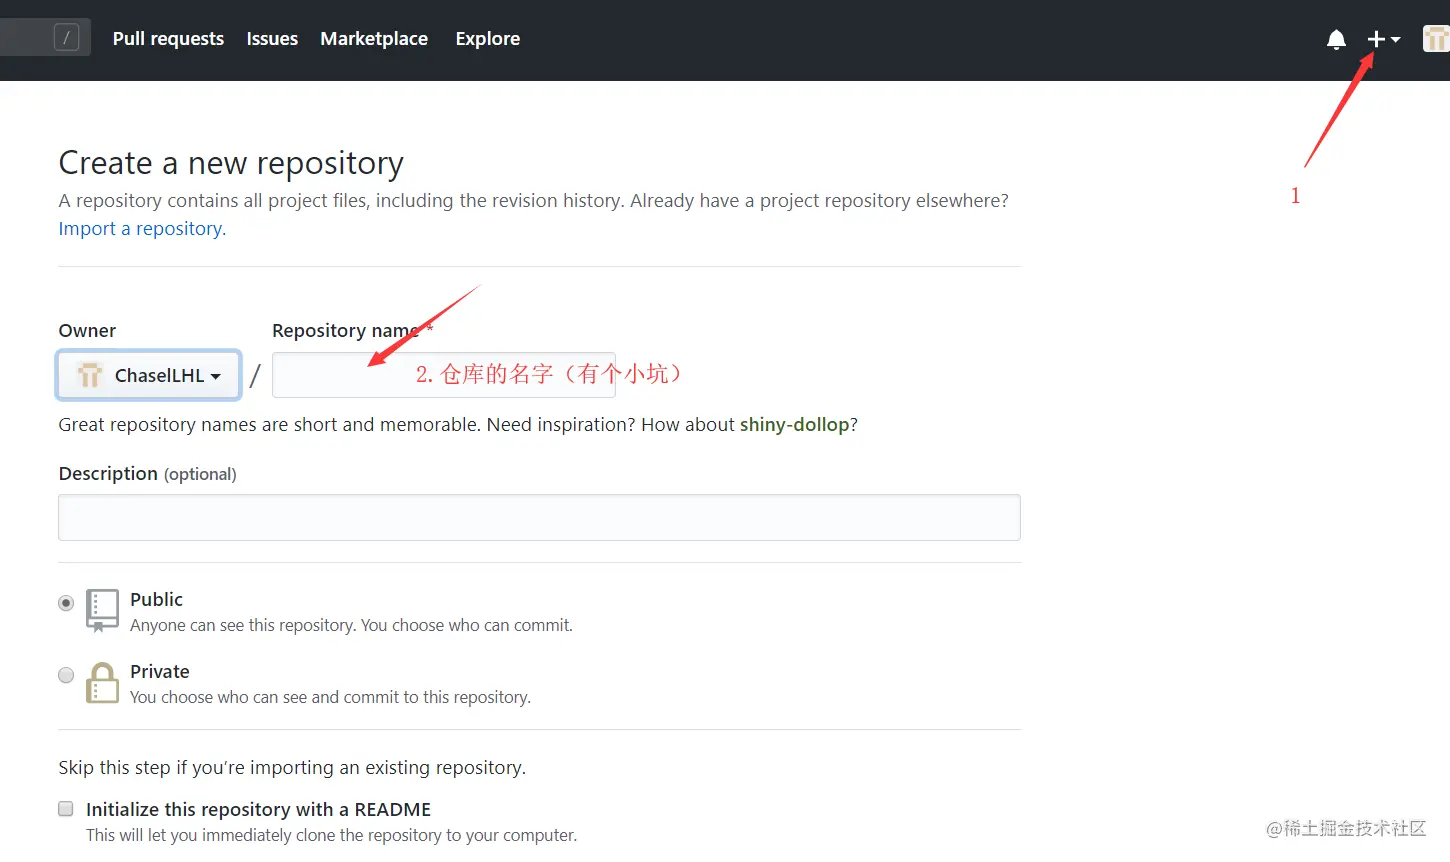The height and width of the screenshot is (862, 1450).
Task: Click 'You choose who can see and commit' text
Action: pyautogui.click(x=330, y=697)
